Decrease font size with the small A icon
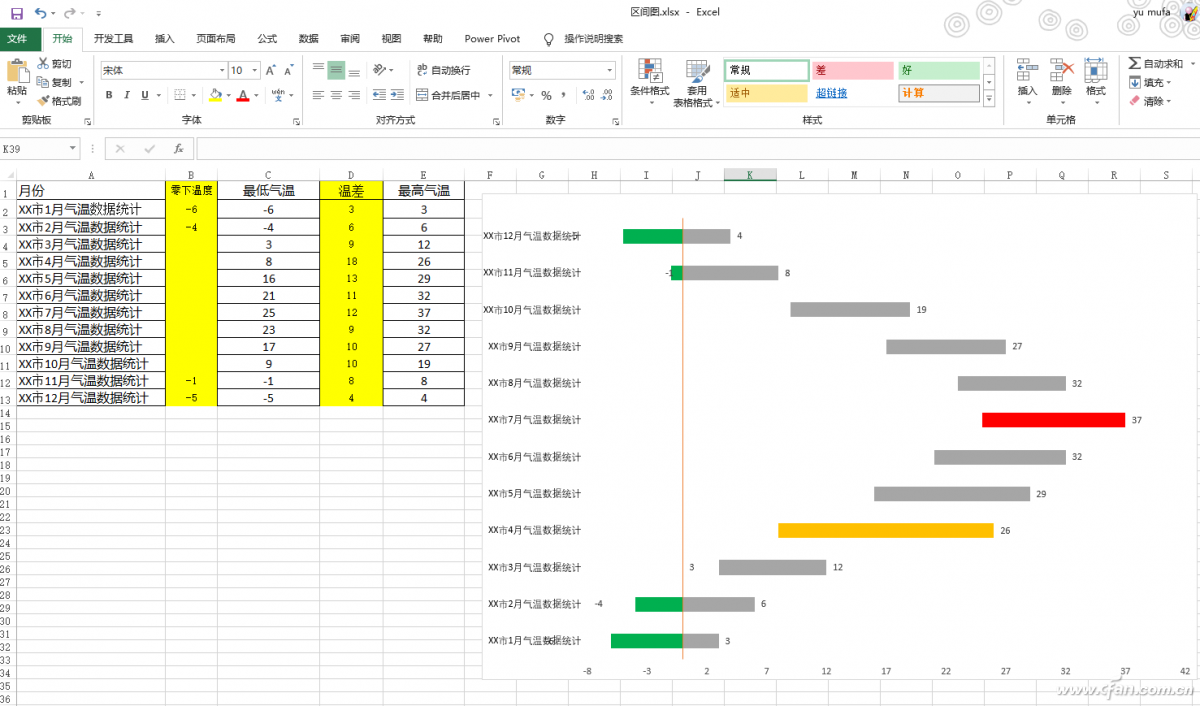The image size is (1200, 706). click(288, 70)
